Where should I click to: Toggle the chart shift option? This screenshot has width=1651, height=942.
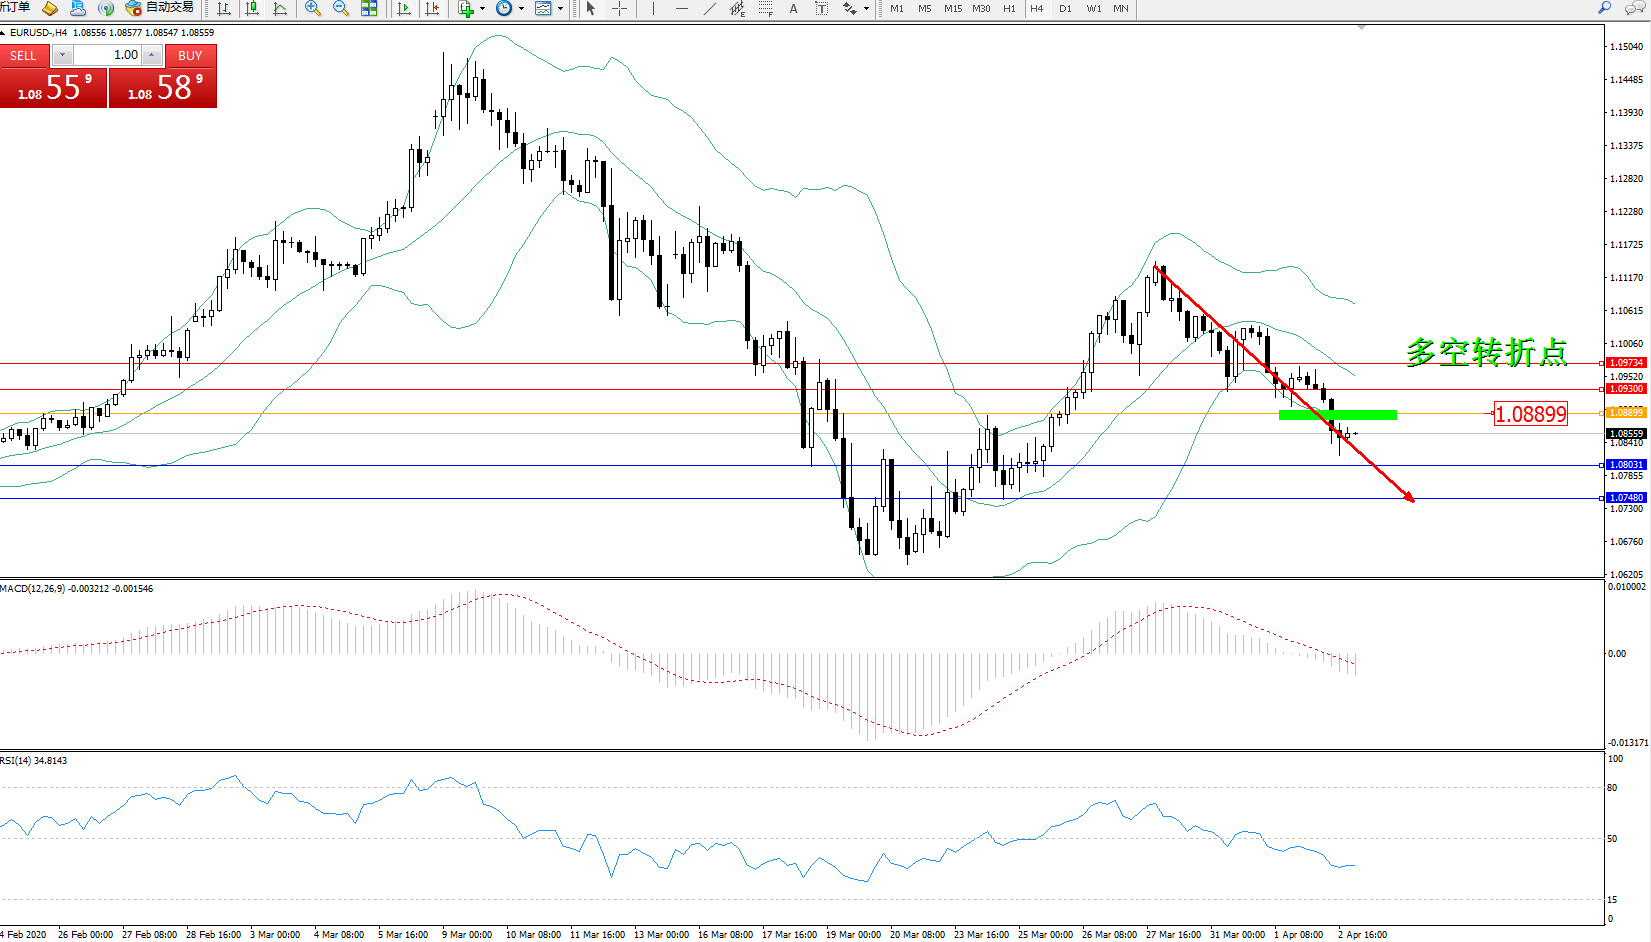432,9
